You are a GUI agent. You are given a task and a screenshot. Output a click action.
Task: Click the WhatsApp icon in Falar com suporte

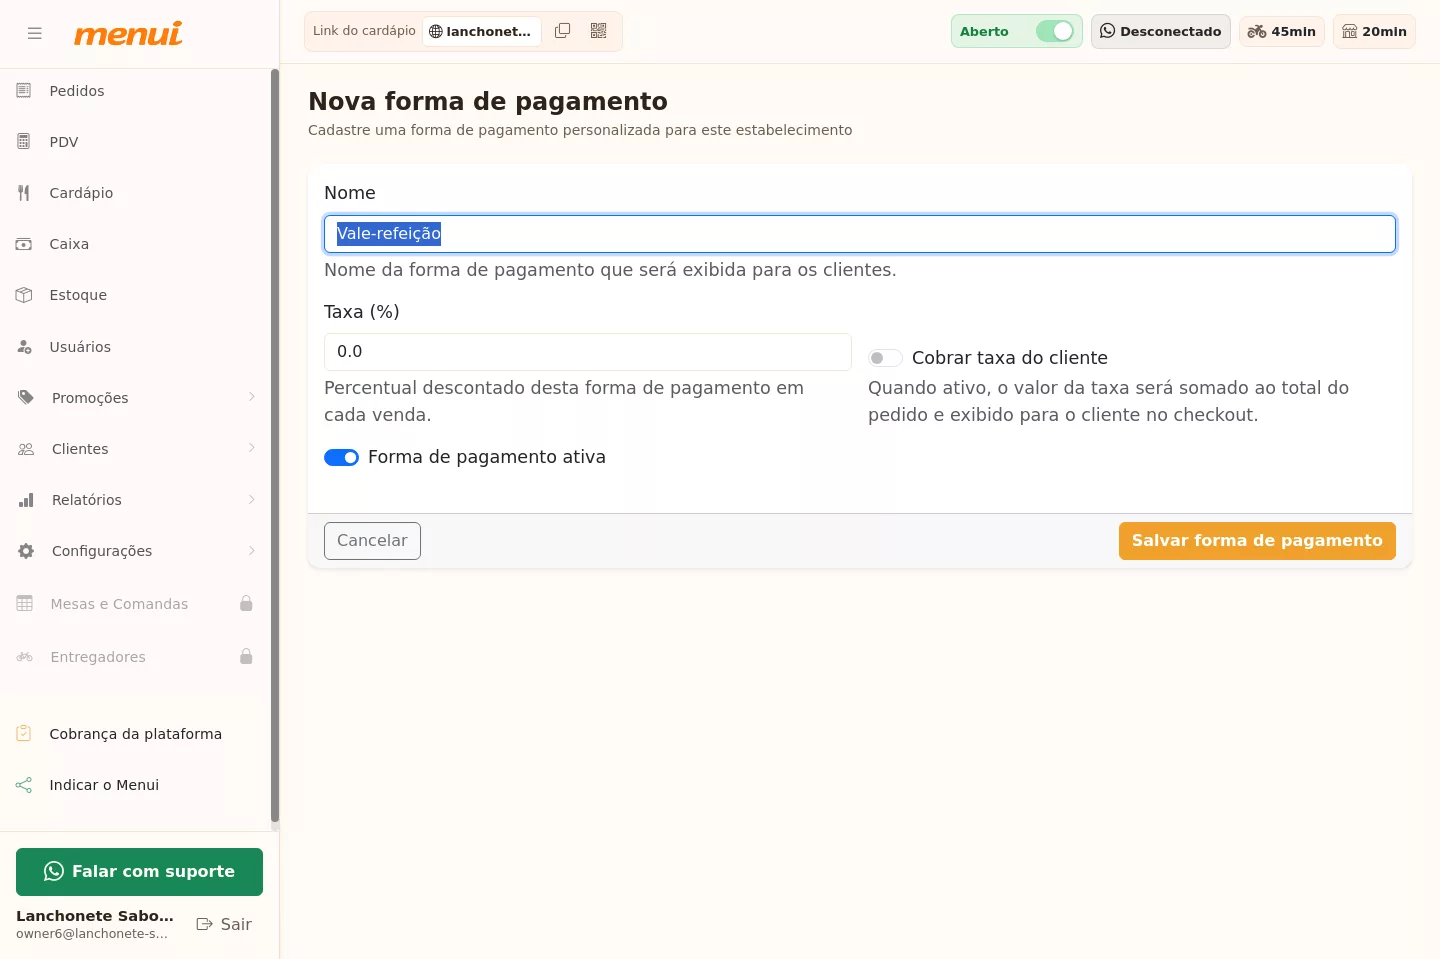[x=54, y=872]
